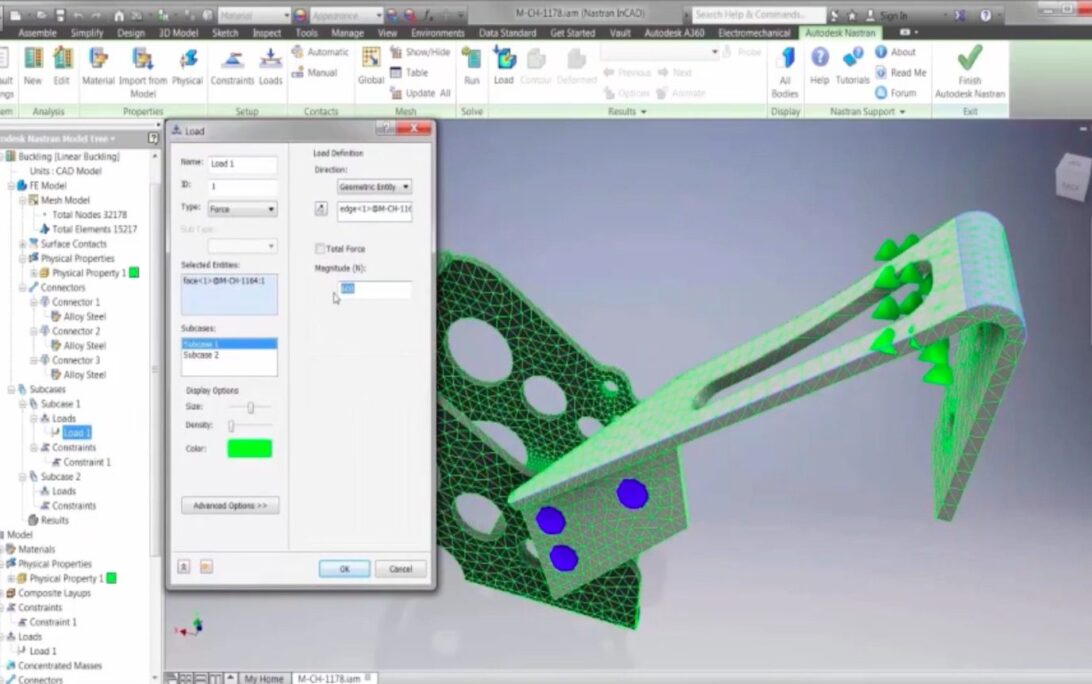Adjust the Density display slider
The height and width of the screenshot is (684, 1092).
231,426
